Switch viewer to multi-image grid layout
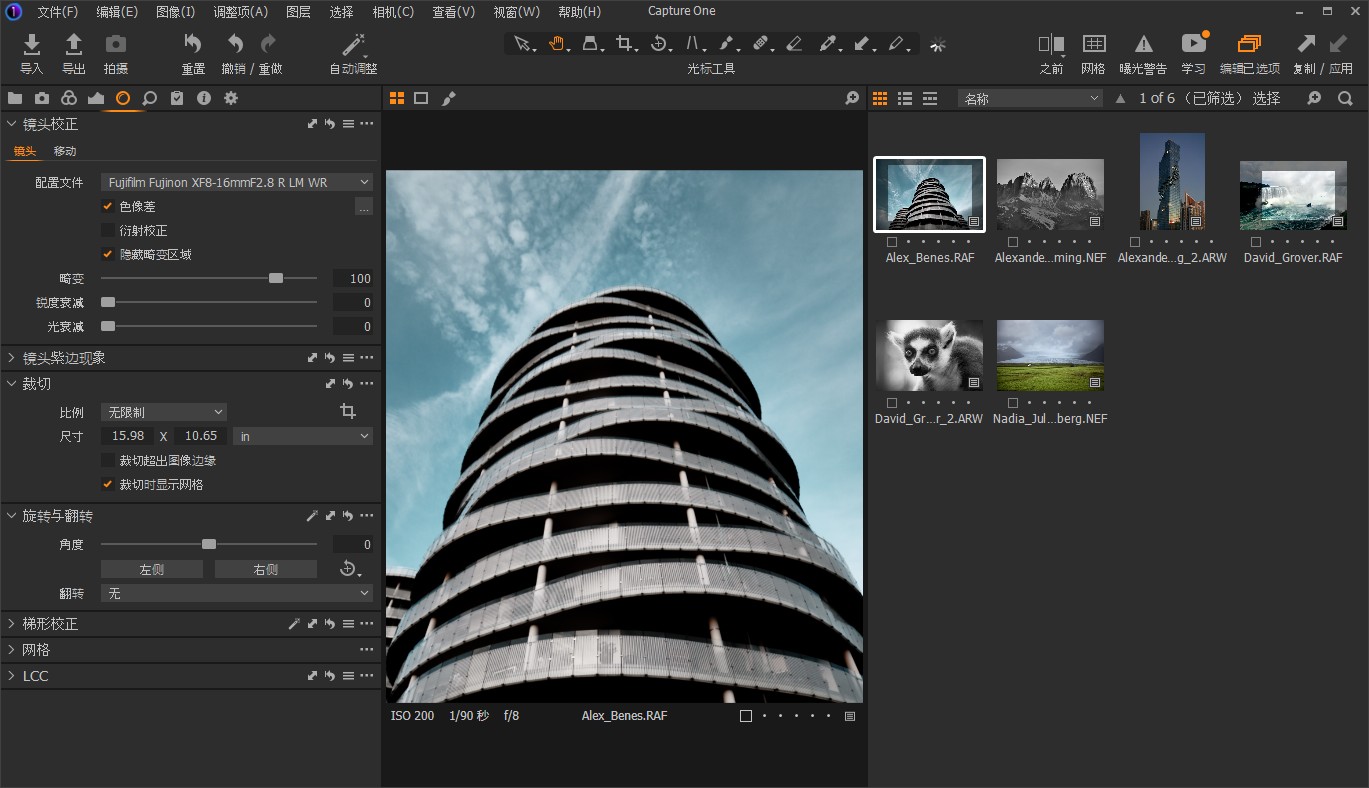The width and height of the screenshot is (1369, 788). (397, 97)
